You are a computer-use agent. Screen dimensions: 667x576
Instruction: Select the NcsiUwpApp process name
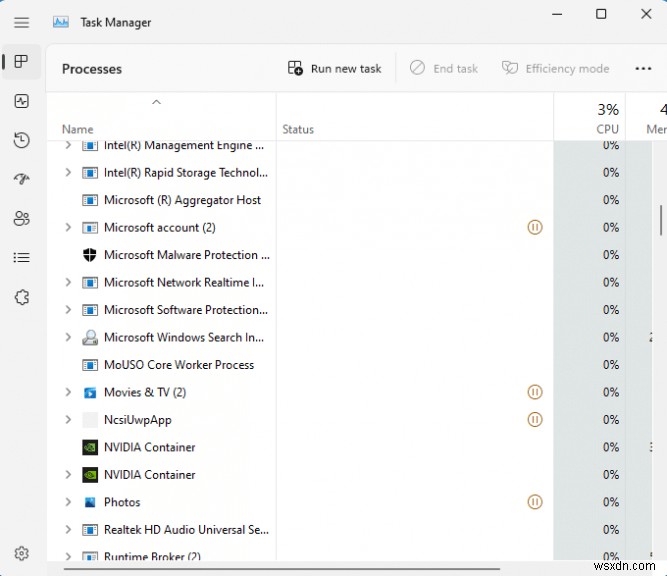point(138,420)
